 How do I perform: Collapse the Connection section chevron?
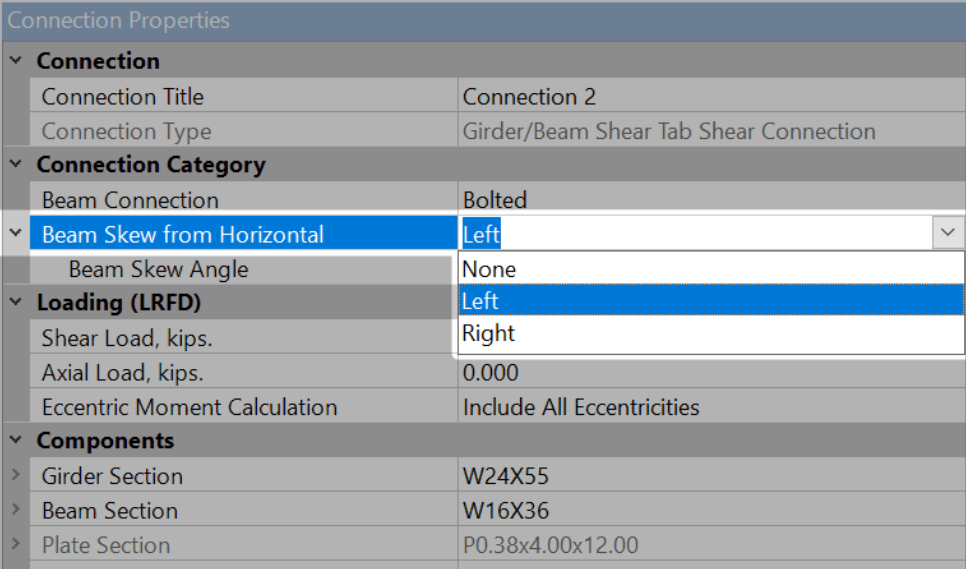coord(15,61)
